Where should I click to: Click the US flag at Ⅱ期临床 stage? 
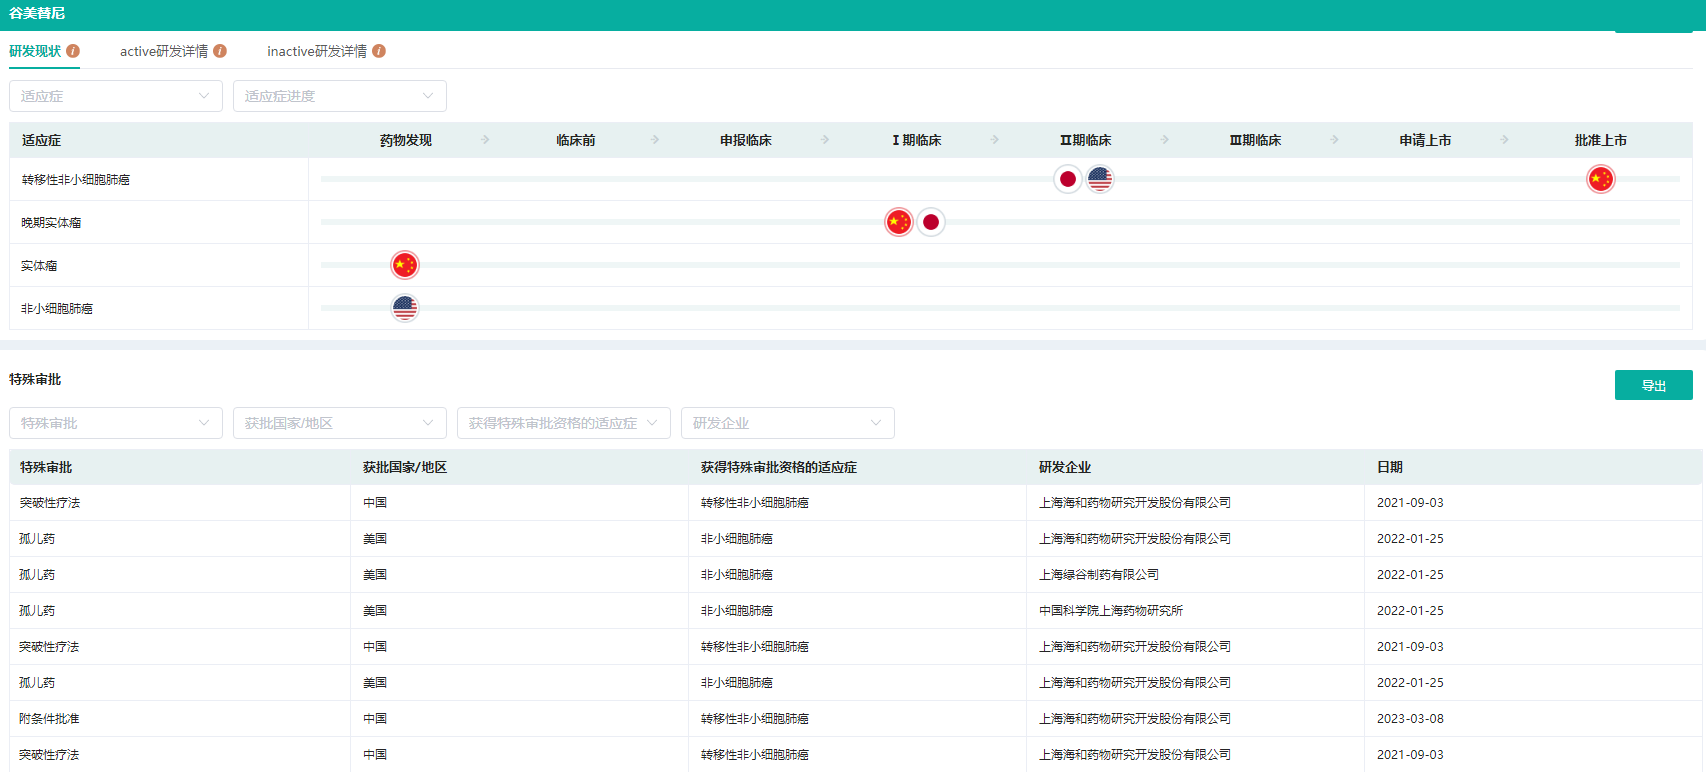point(1100,179)
